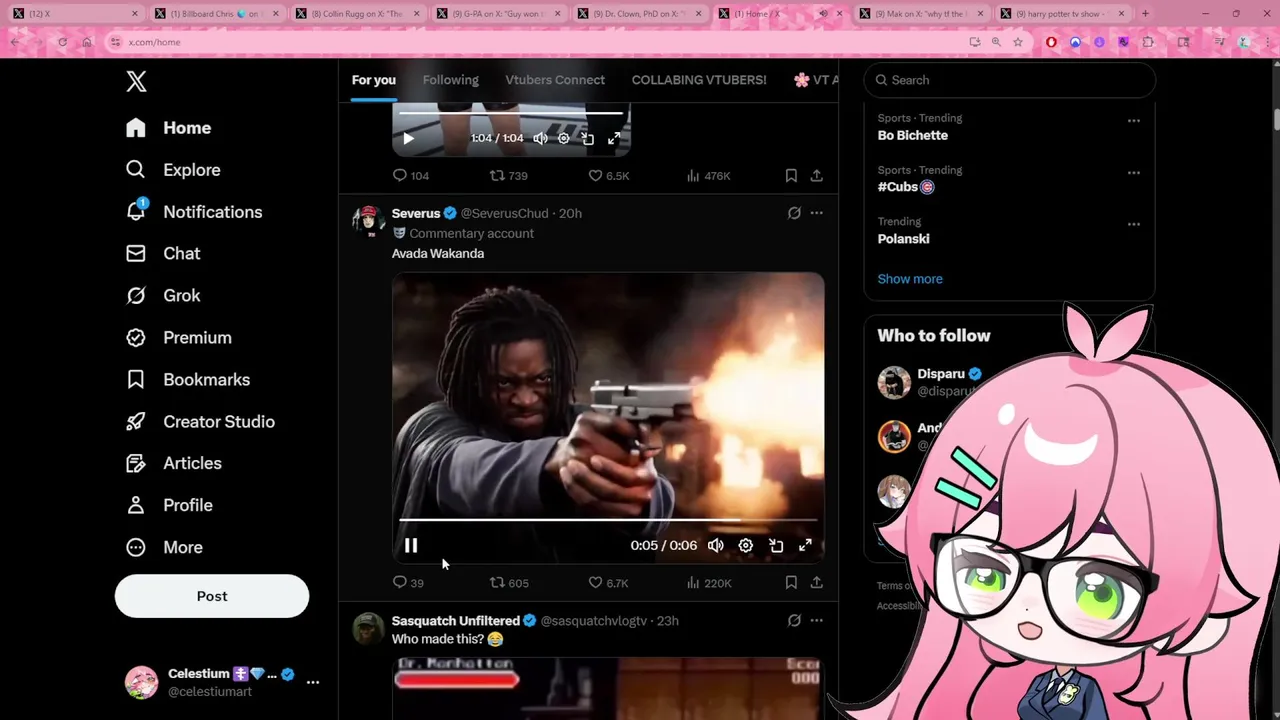Select the COLLABING VTUBERS! tab
This screenshot has height=720, width=1280.
coord(699,80)
